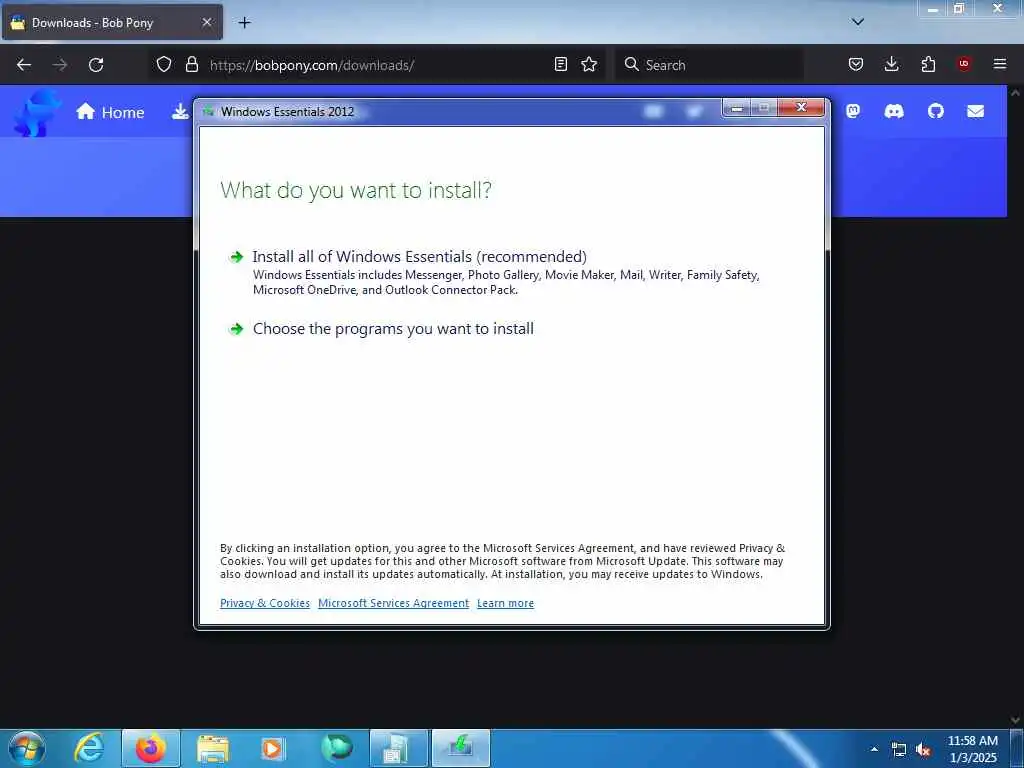Minimize the Windows Essentials 2012 window
This screenshot has width=1024, height=768.
click(737, 108)
